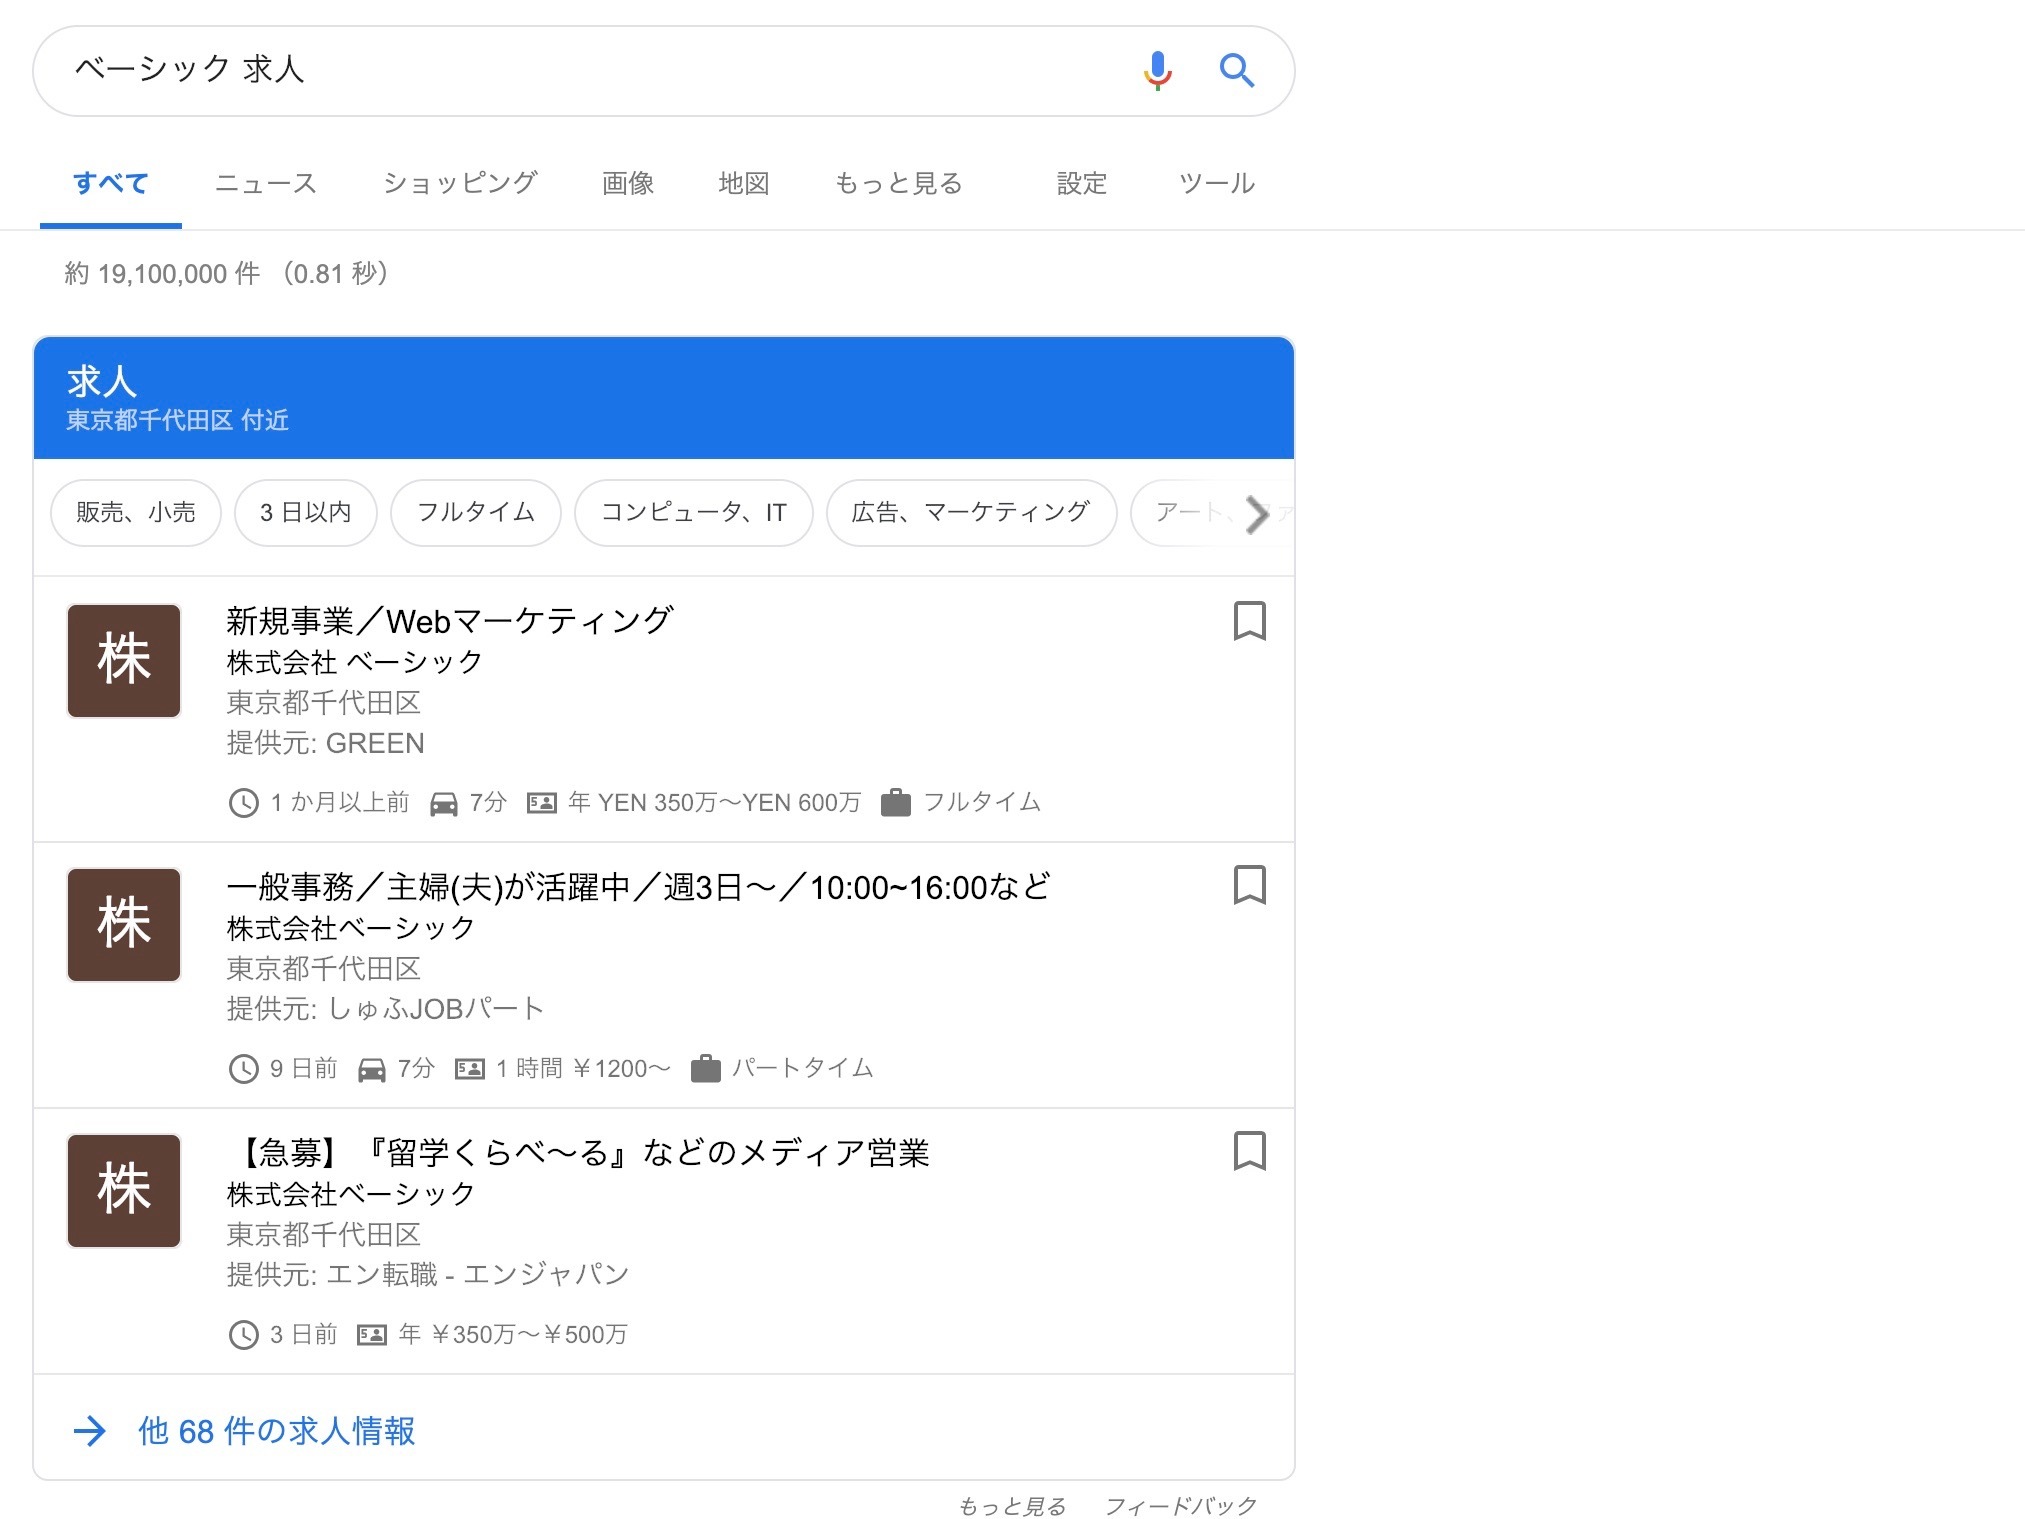This screenshot has width=2025, height=1519.
Task: Click the フィードバック link
Action: pos(1180,1506)
